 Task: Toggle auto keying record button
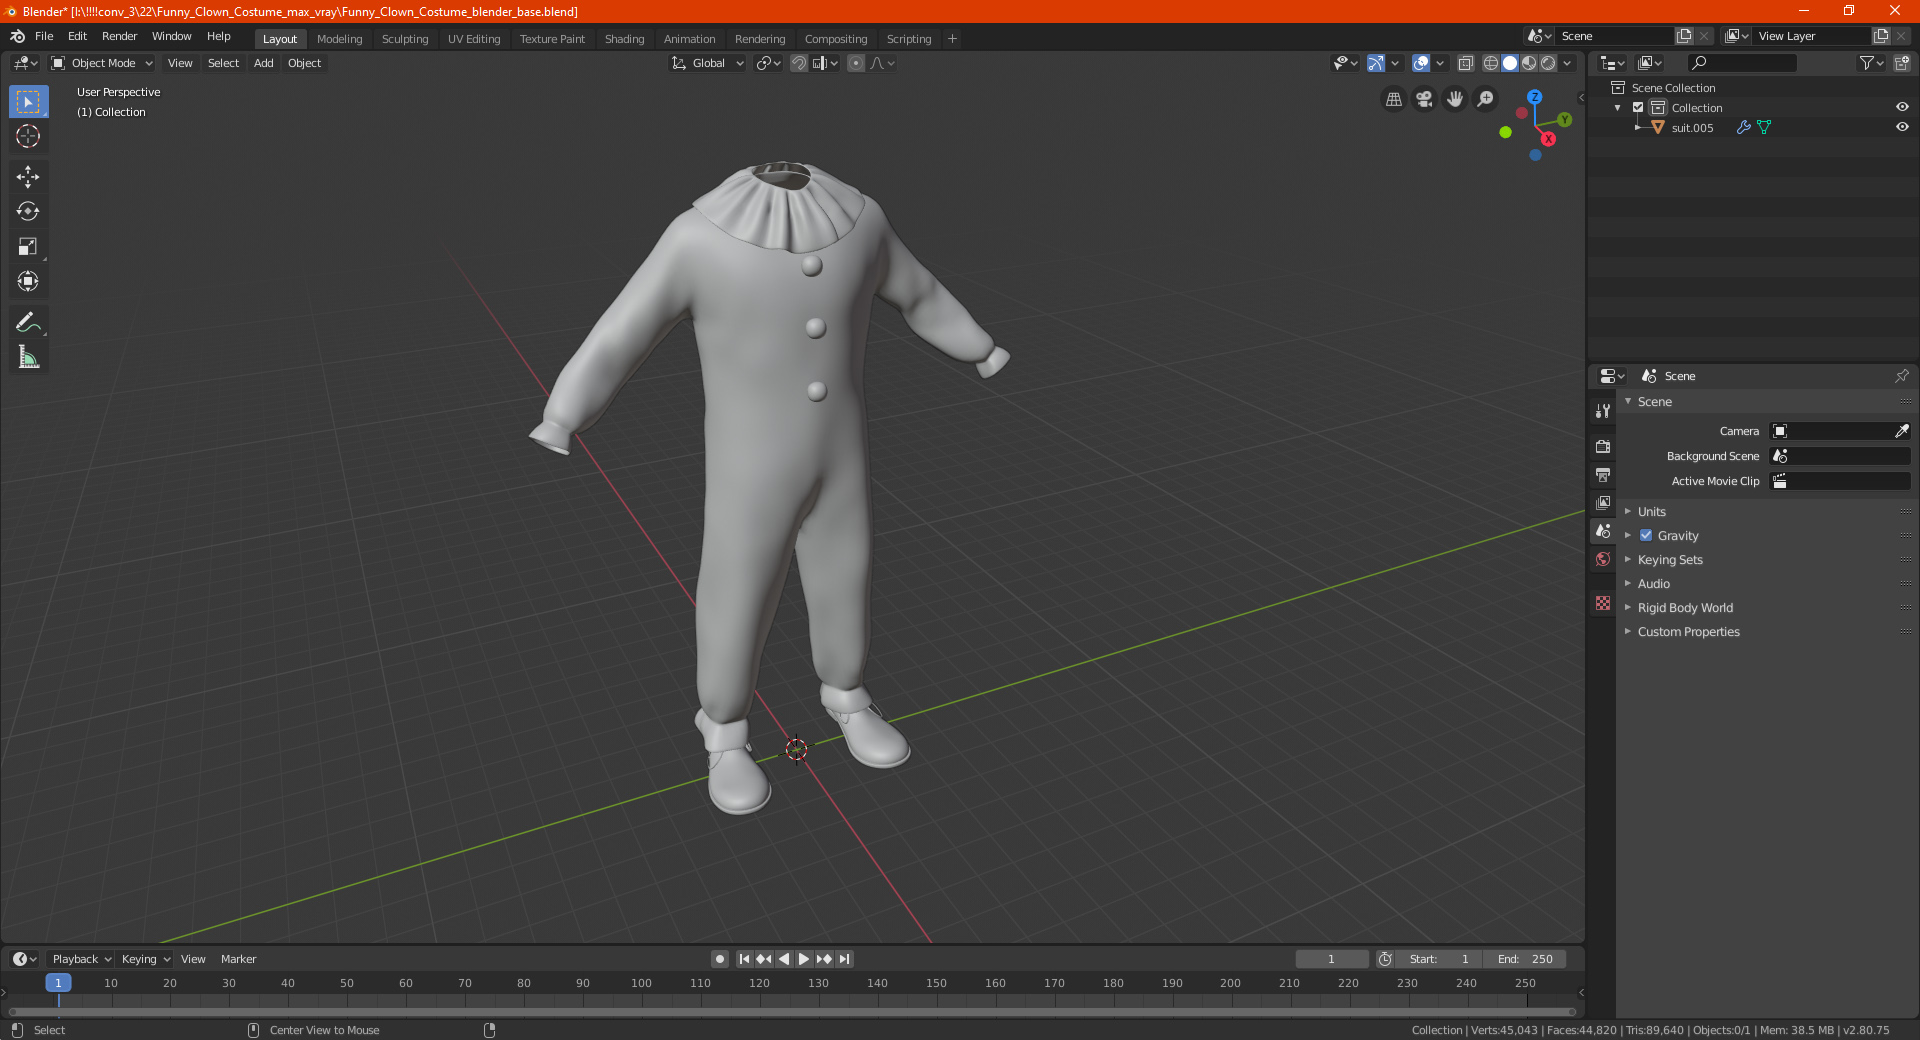[719, 959]
